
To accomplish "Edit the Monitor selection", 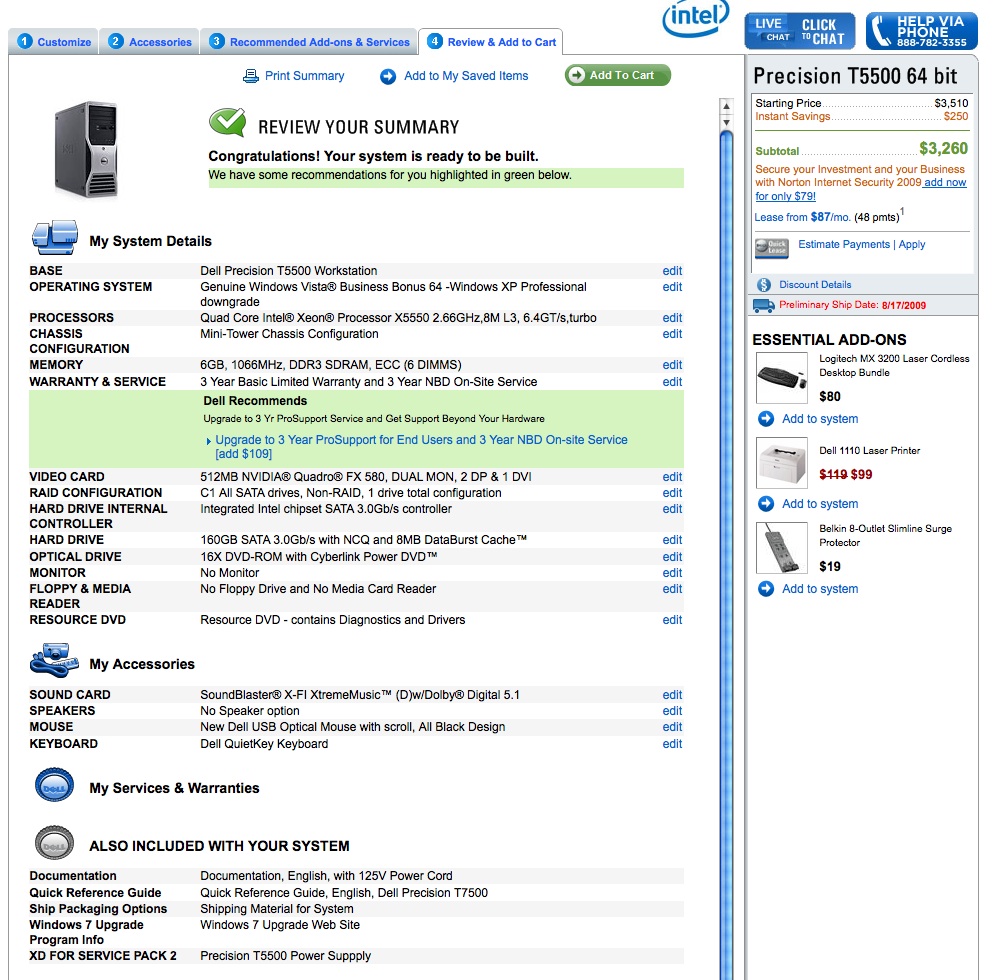I will (672, 573).
